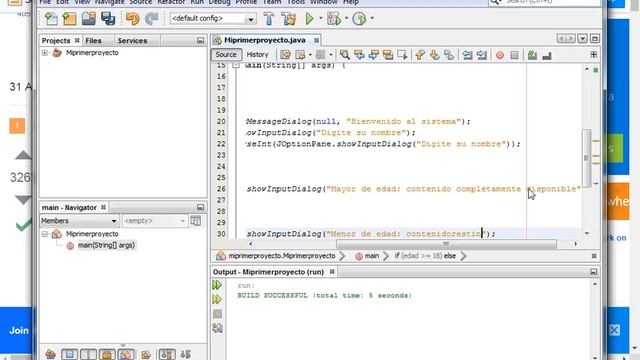Viewport: 640px width, 360px height.
Task: Click the Shift Line Left icon
Action: pos(467,55)
